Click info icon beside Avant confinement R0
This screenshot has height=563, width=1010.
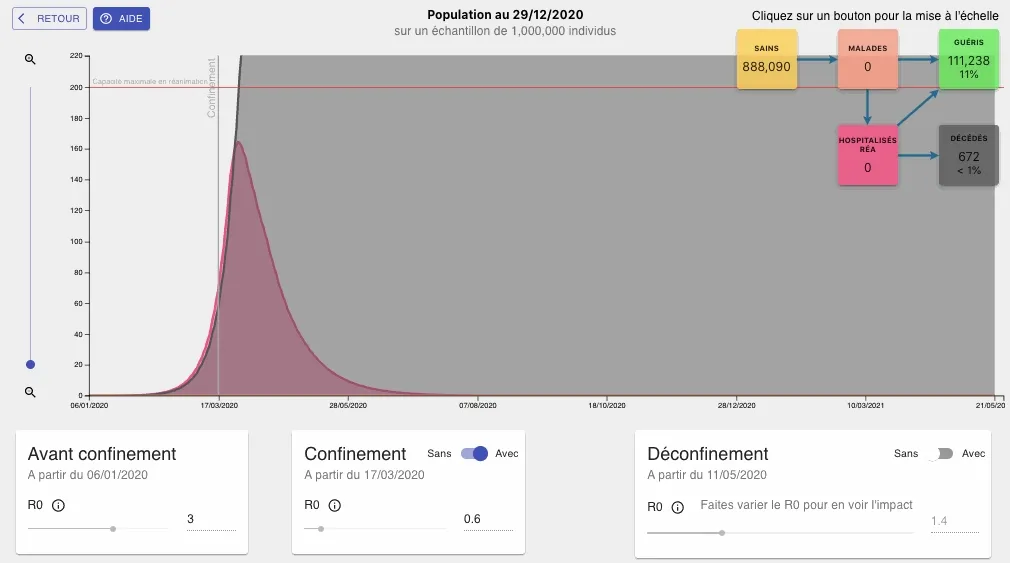point(58,506)
